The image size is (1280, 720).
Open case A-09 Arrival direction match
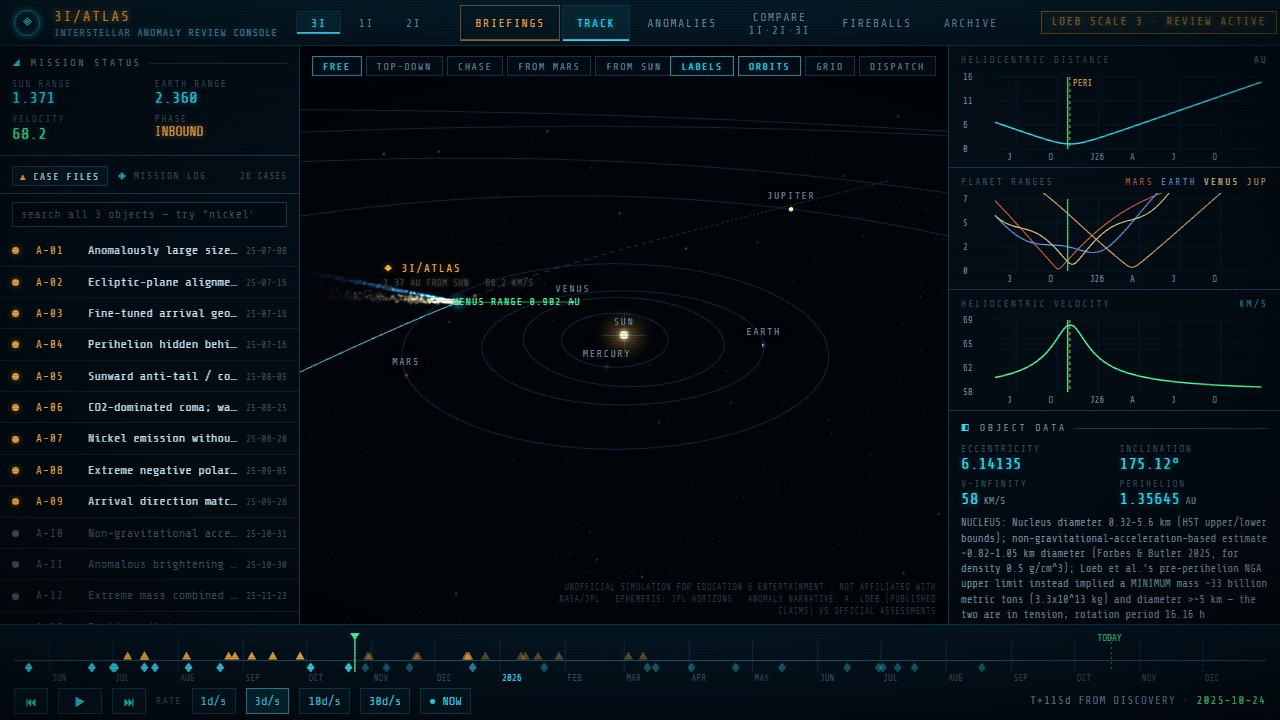coord(149,501)
